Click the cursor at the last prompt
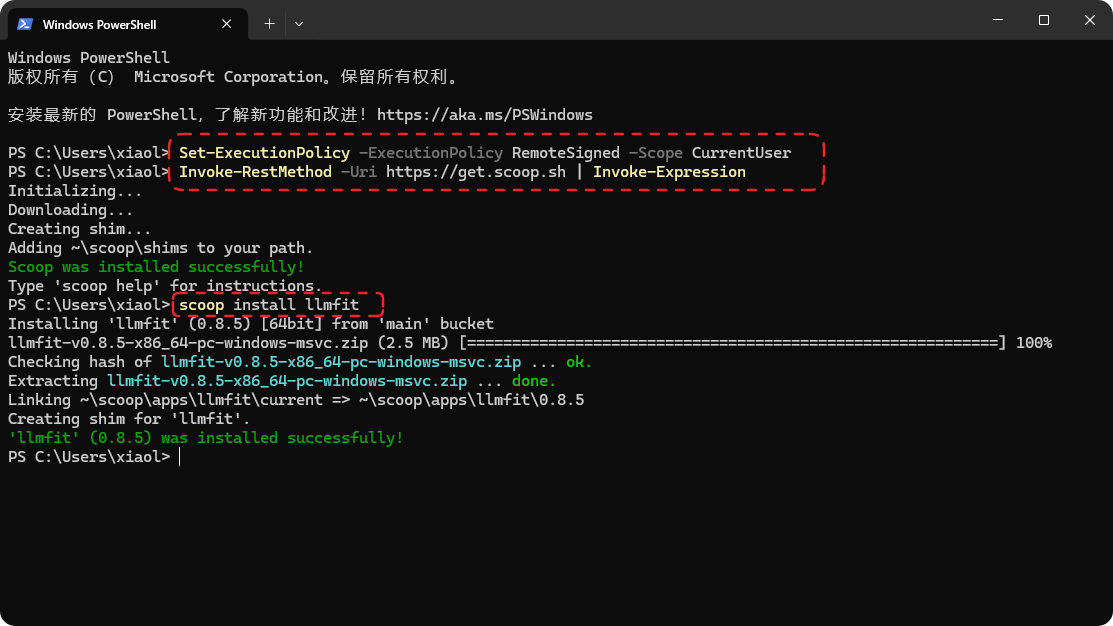Viewport: 1113px width, 626px height. [x=180, y=457]
